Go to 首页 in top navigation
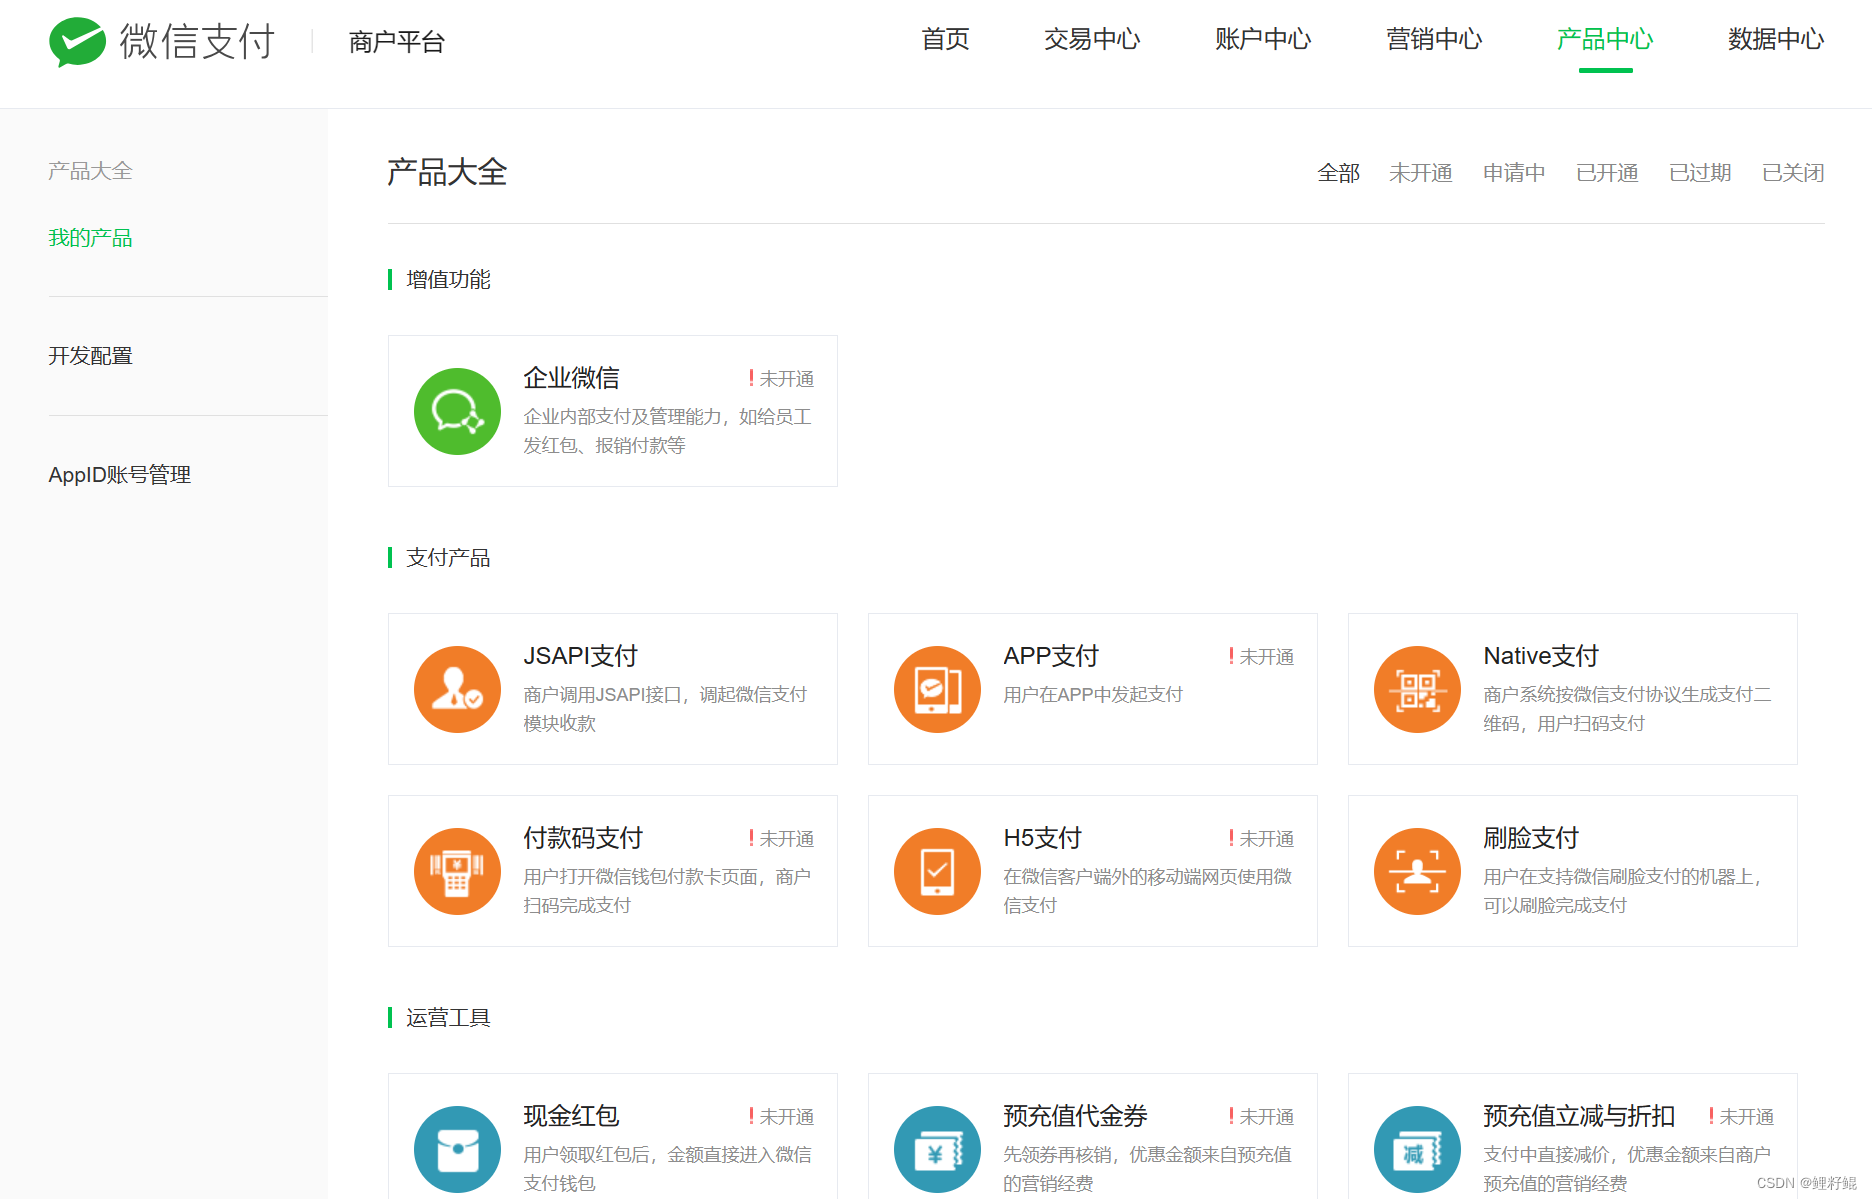The height and width of the screenshot is (1199, 1872). click(x=945, y=39)
